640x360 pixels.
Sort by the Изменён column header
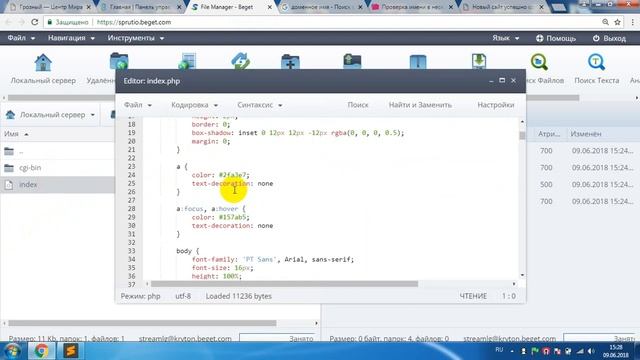pos(586,134)
